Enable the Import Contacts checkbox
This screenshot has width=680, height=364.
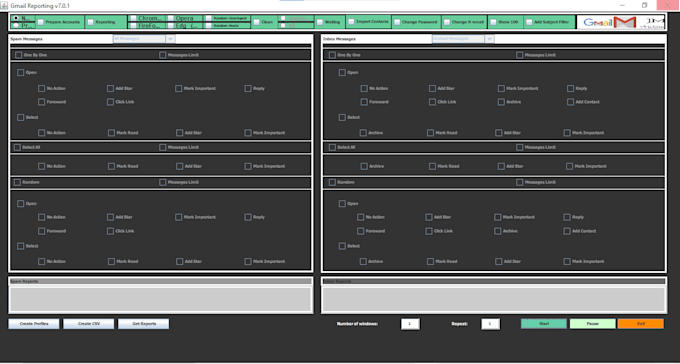pos(351,21)
